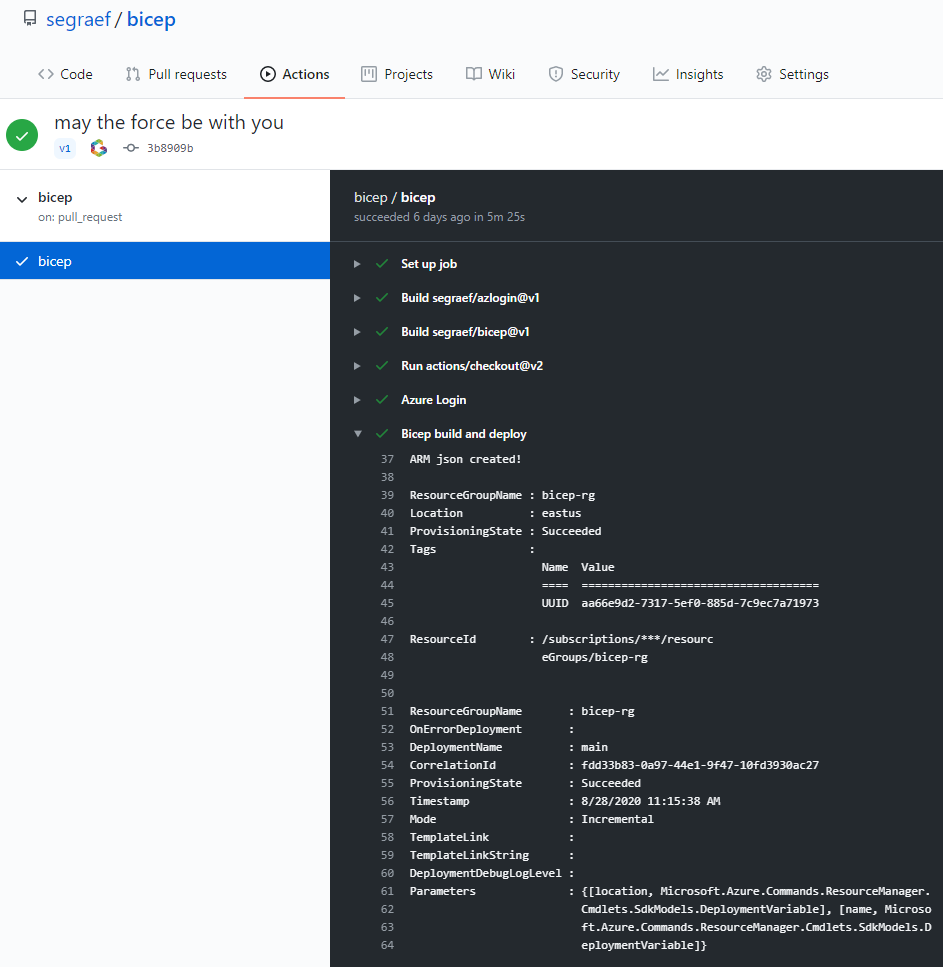Click the check icon for Build segraef/bicep@v1
943x967 pixels.
[382, 332]
